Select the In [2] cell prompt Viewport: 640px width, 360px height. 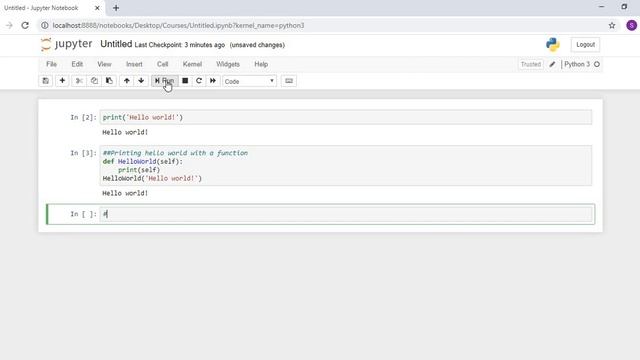pyautogui.click(x=83, y=117)
